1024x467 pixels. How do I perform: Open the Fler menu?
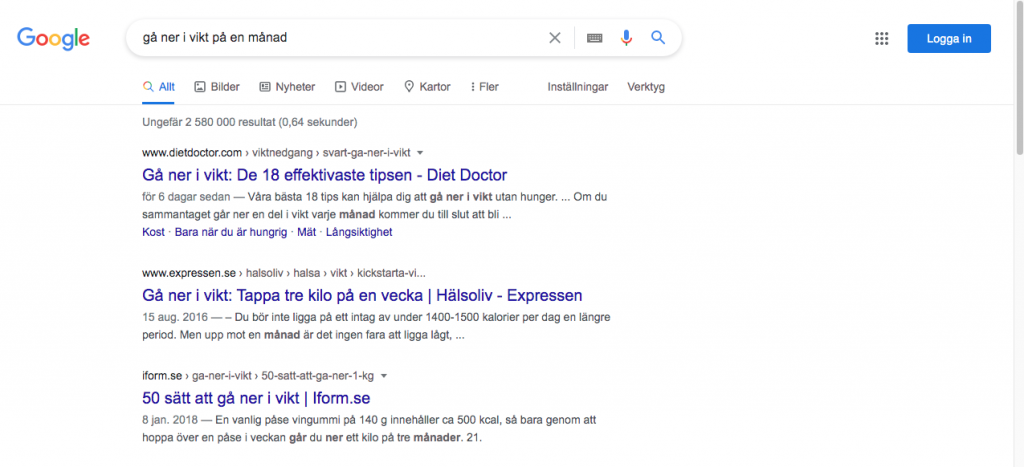[485, 87]
